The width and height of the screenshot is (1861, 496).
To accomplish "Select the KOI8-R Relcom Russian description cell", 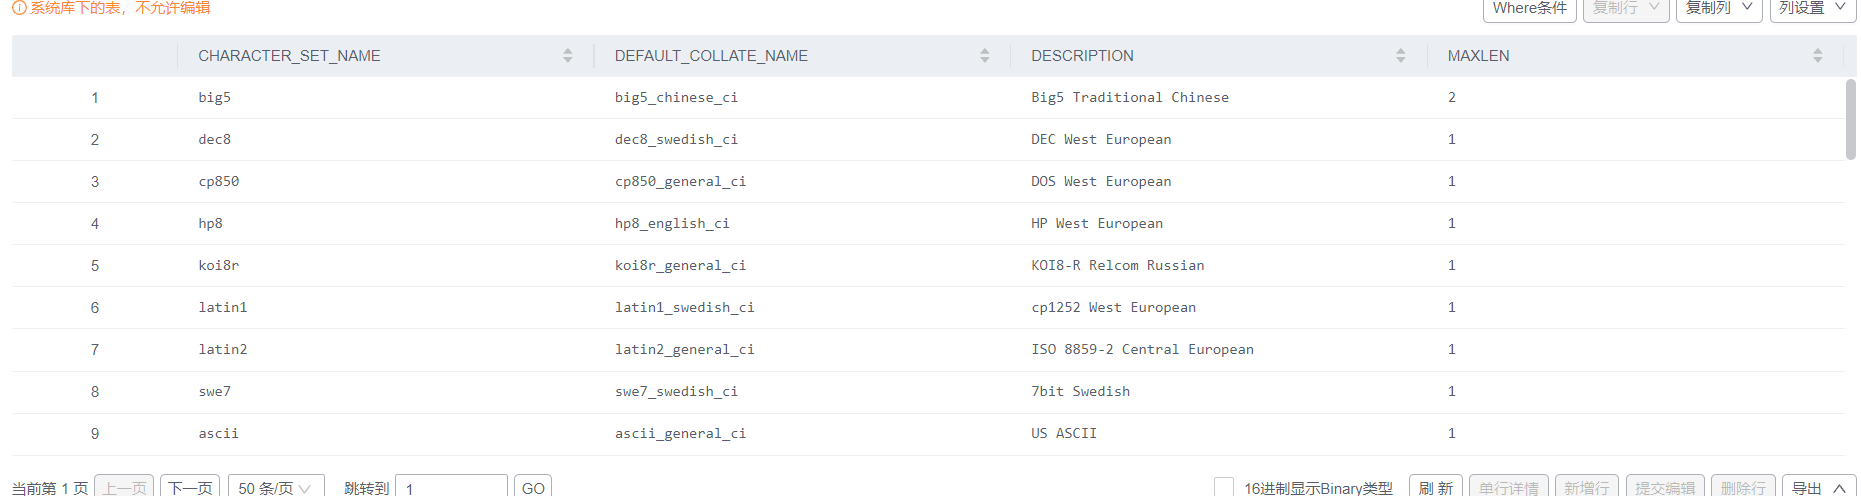I will [x=1117, y=266].
